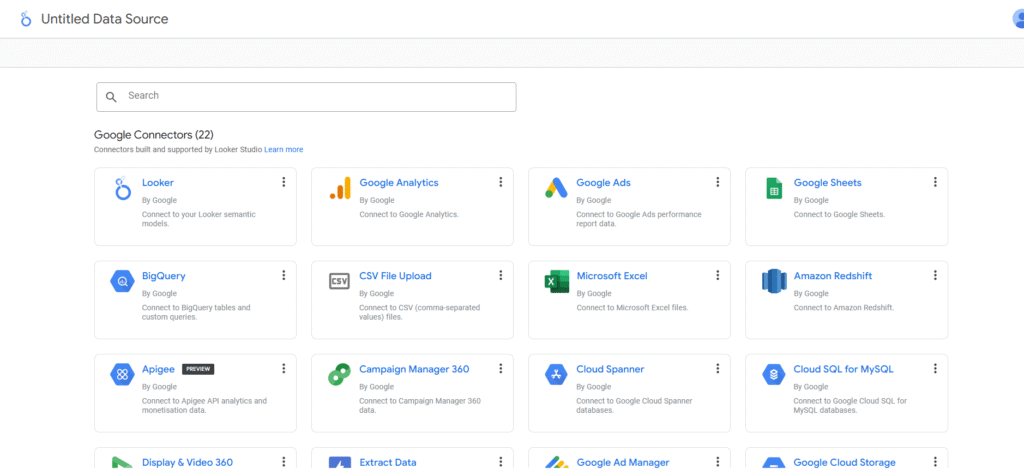Open more options for Looker connector
The image size is (1024, 469).
coord(283,182)
